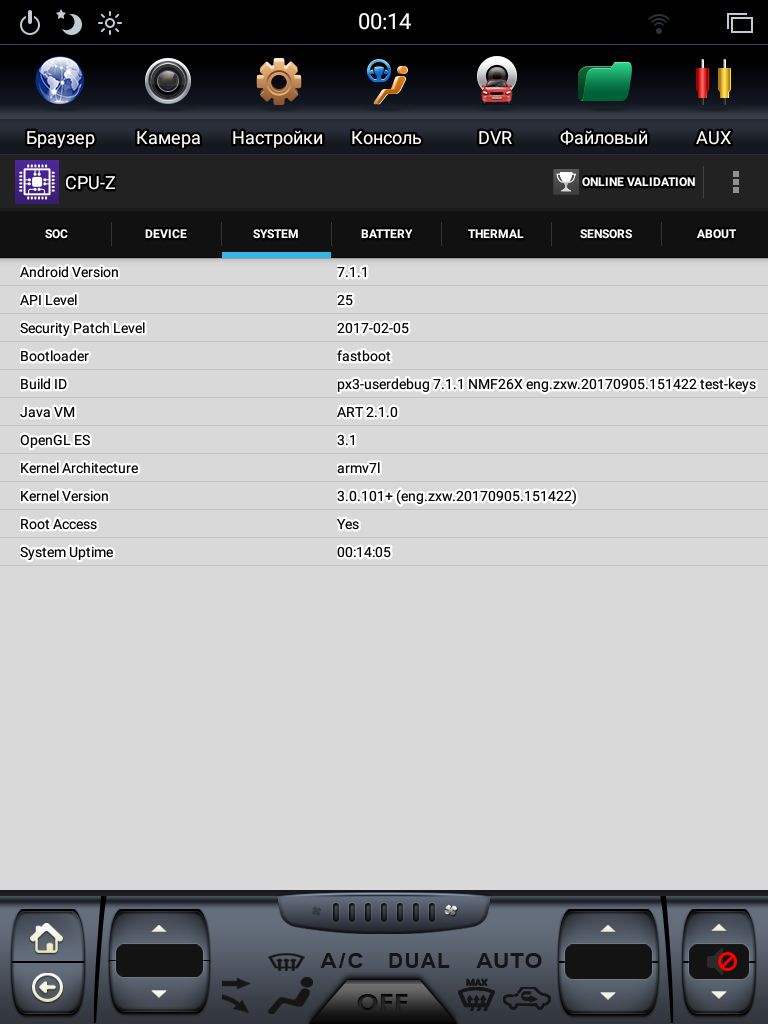Tap the Home house button

click(x=47, y=938)
